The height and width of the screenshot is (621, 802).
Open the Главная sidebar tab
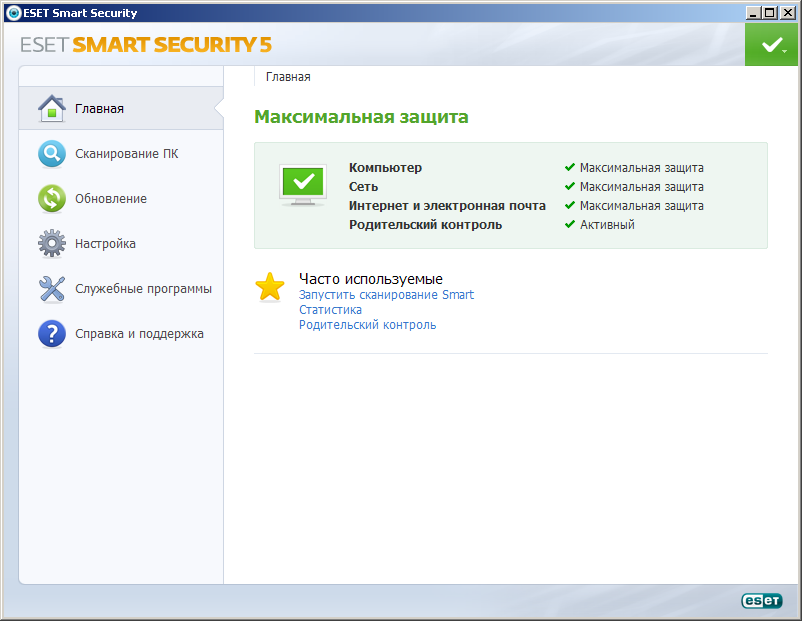(x=121, y=108)
